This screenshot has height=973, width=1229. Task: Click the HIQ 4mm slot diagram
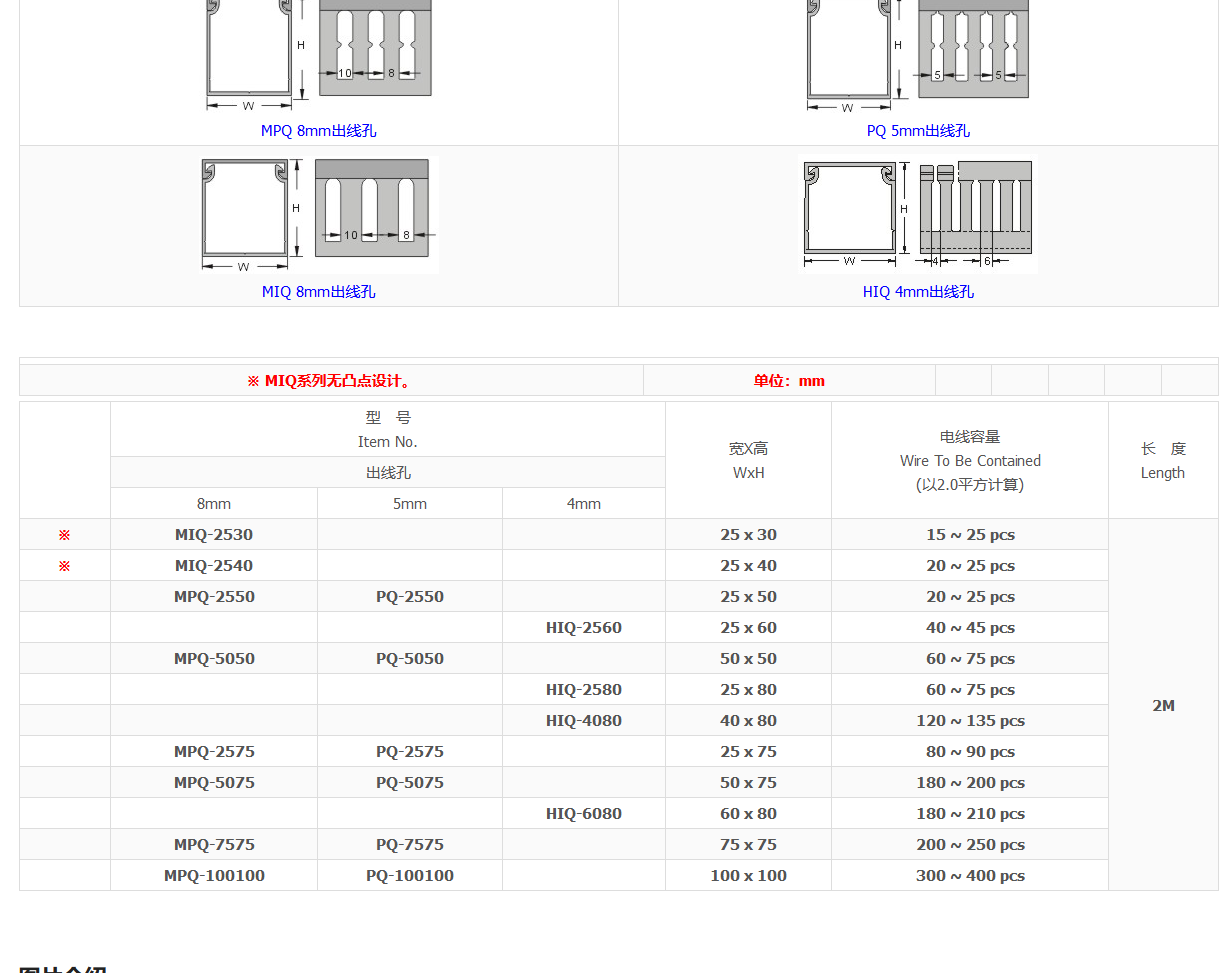pyautogui.click(x=975, y=214)
